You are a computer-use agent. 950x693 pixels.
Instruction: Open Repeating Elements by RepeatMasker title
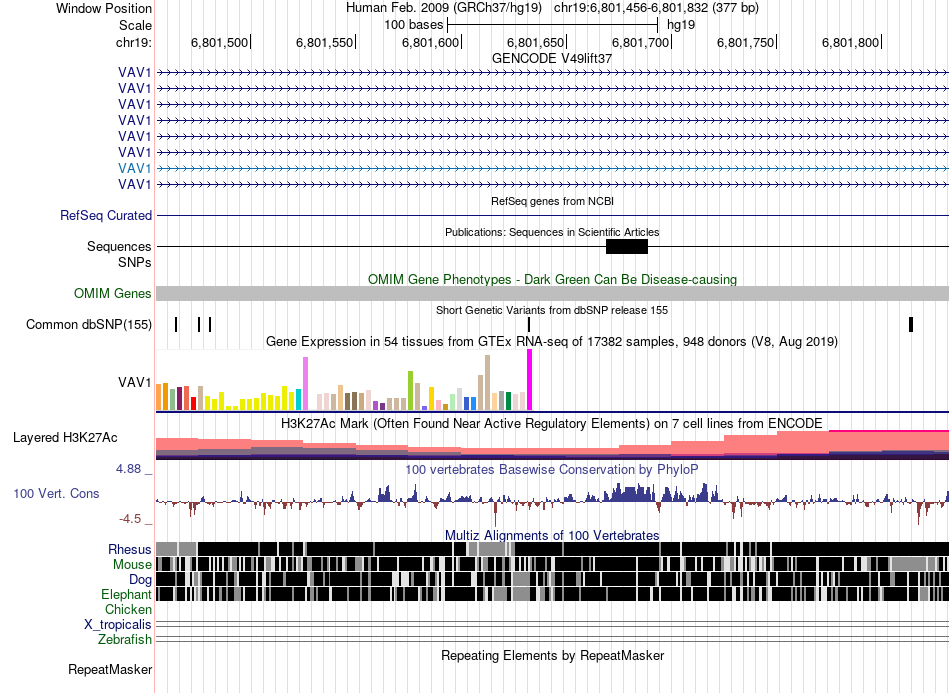click(x=552, y=655)
